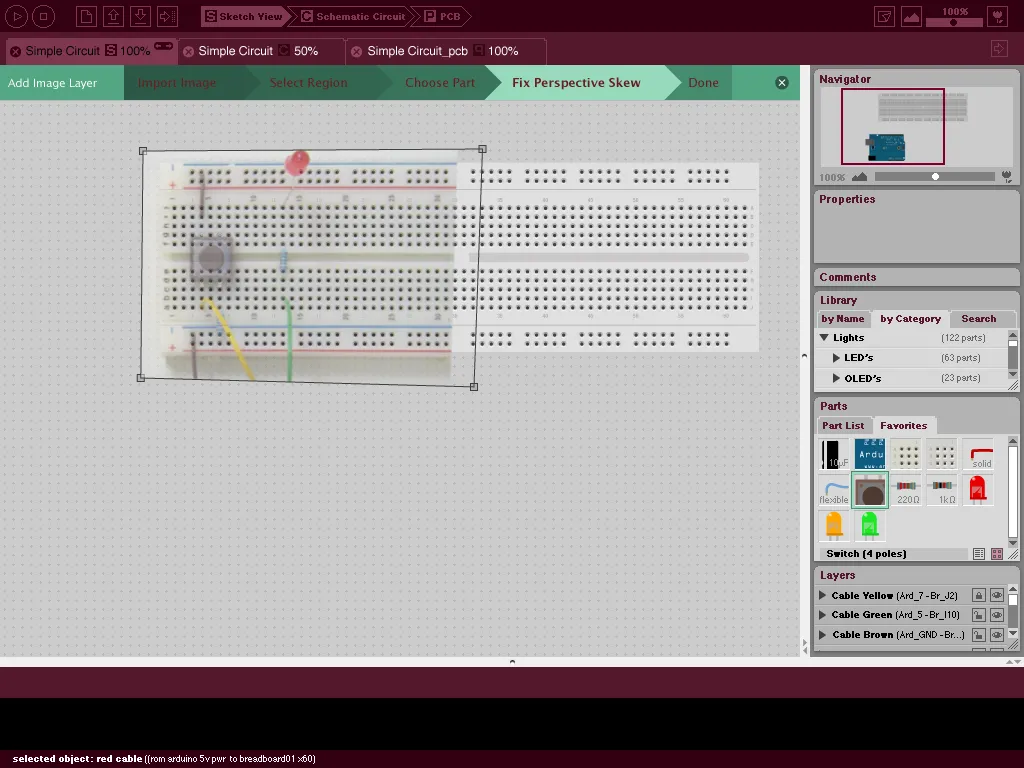Select the flexible blue wire part
Image resolution: width=1024 pixels, height=768 pixels.
834,490
